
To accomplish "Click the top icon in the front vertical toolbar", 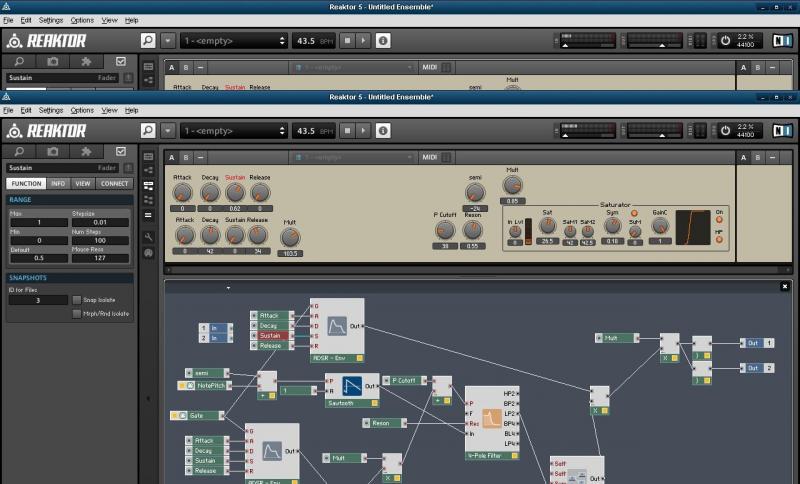I will tap(148, 157).
